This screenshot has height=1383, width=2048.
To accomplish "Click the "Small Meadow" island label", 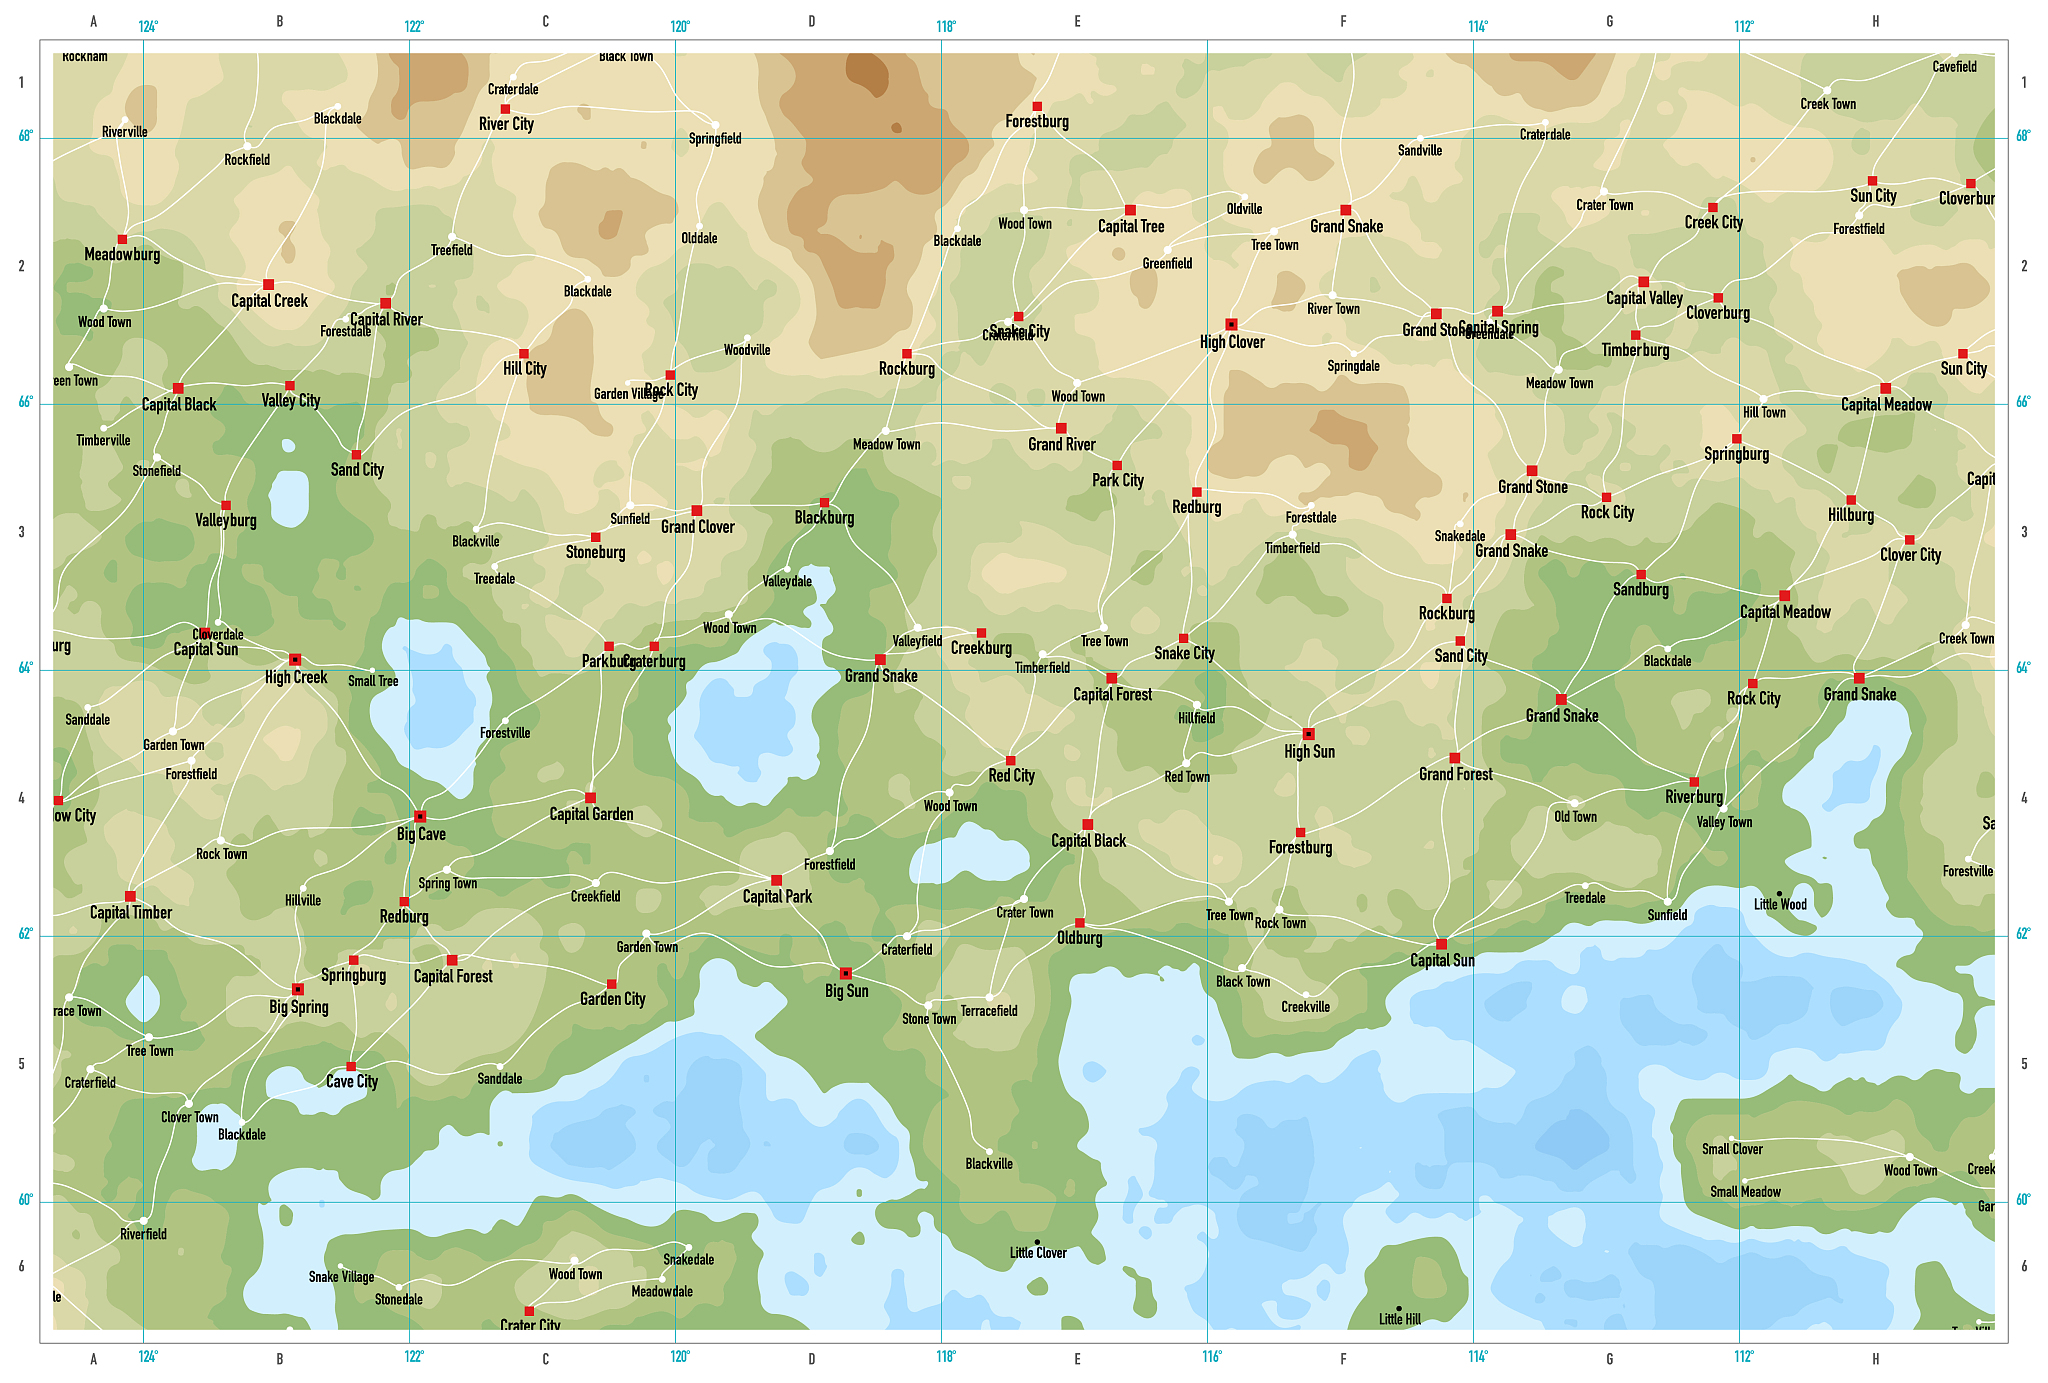I will click(x=1745, y=1191).
